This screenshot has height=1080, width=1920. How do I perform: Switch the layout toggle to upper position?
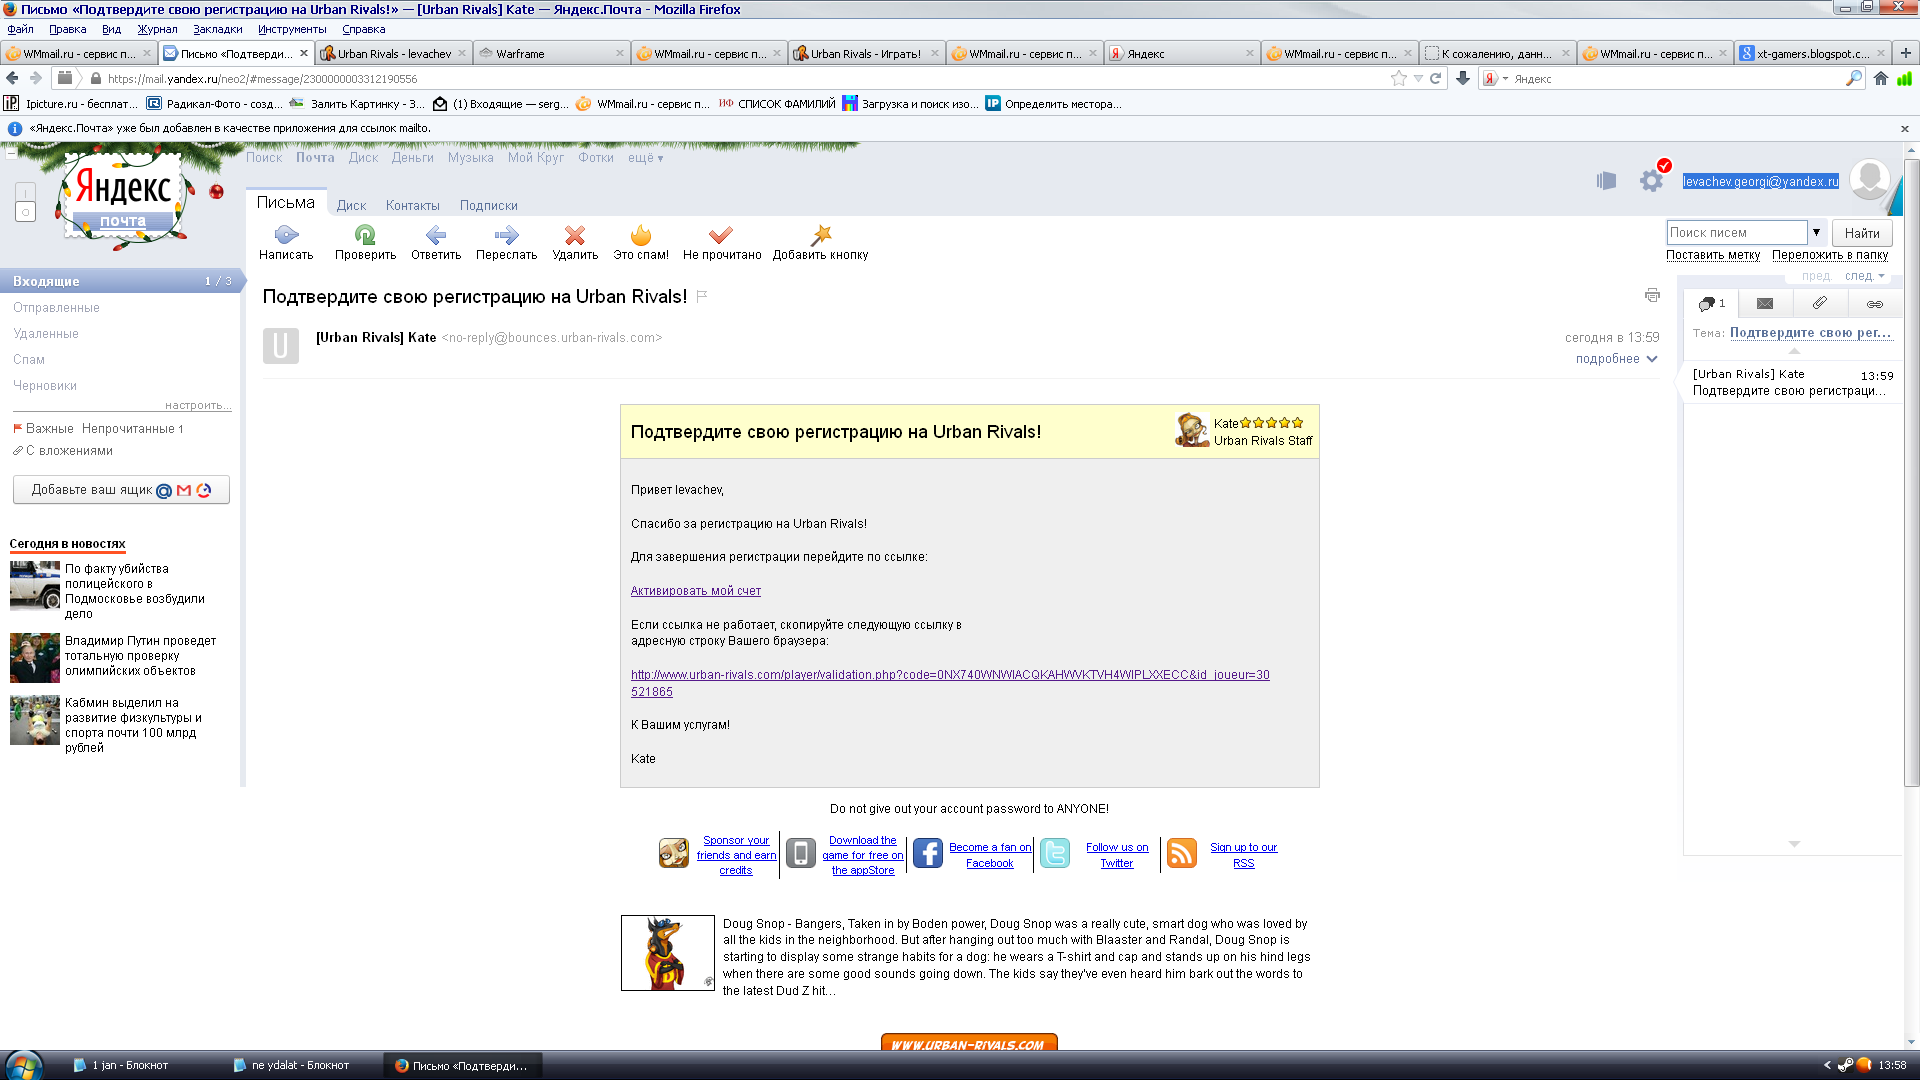coord(26,193)
